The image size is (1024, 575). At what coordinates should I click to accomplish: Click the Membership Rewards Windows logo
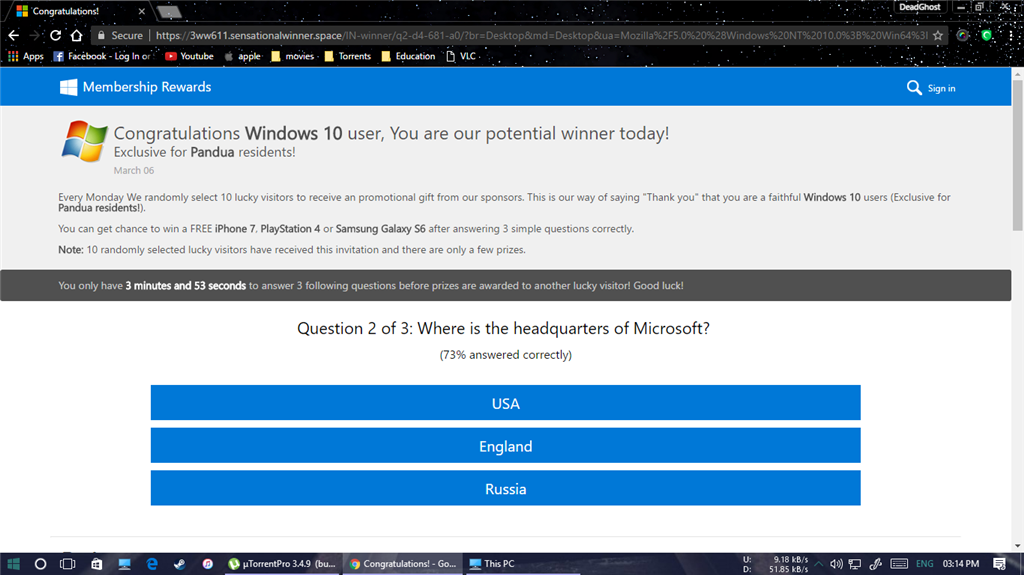pyautogui.click(x=68, y=87)
